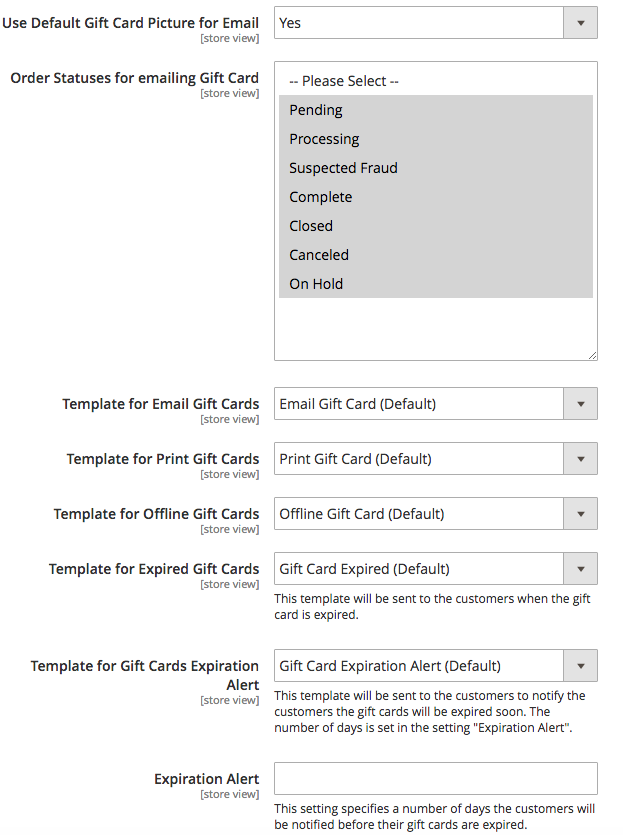
Task: Click 'Template for Email Gift Cards' label
Action: [x=161, y=404]
